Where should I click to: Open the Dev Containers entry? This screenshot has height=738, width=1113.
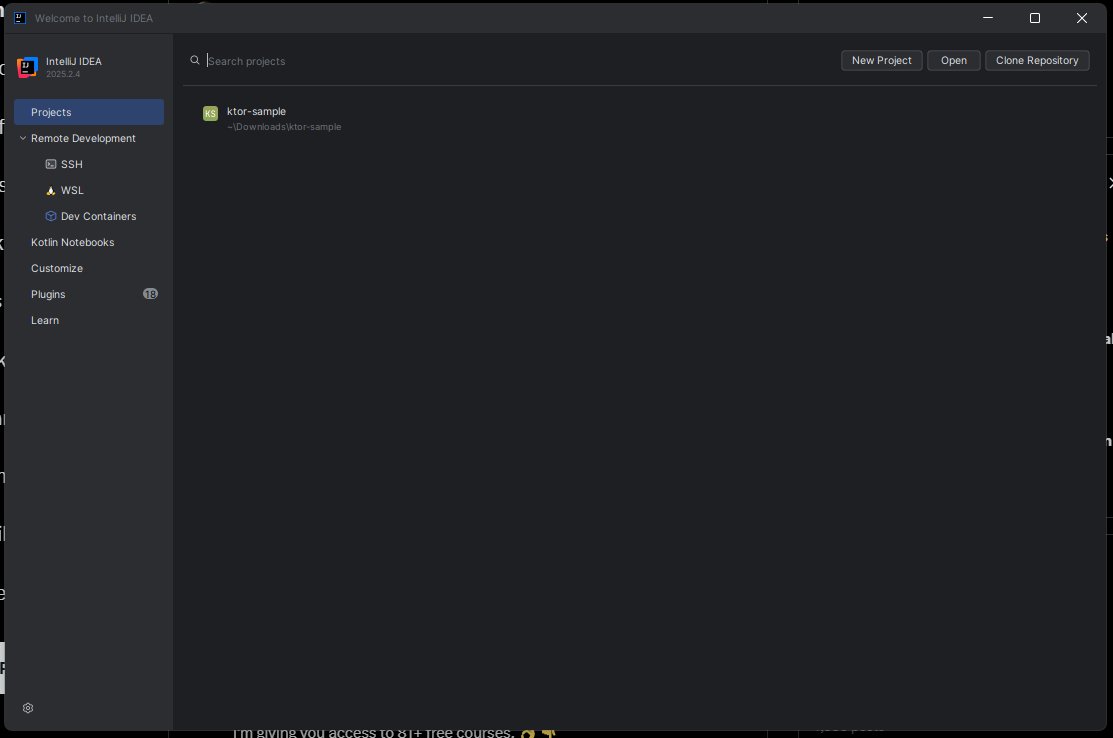tap(89, 216)
